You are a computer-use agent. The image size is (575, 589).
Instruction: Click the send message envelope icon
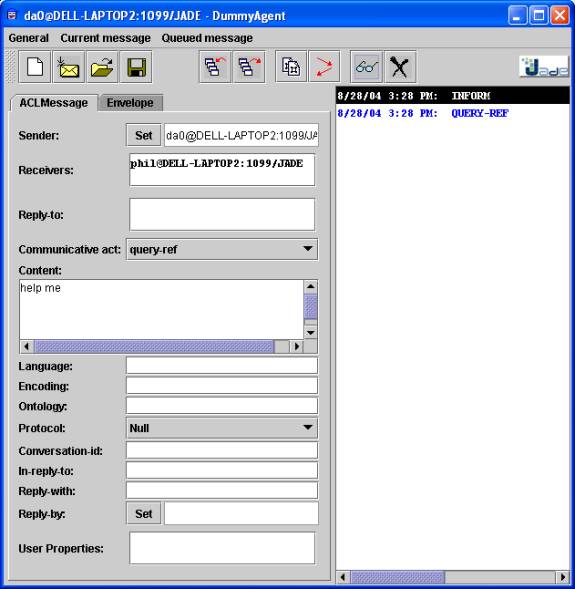[68, 67]
